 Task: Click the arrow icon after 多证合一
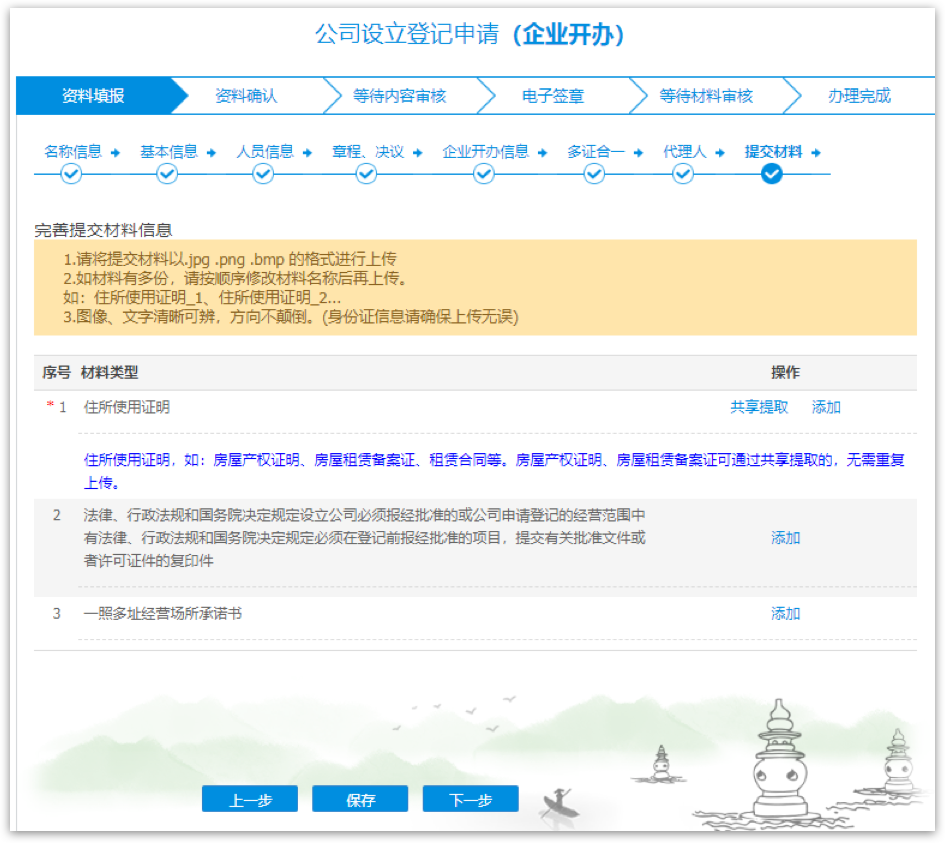(638, 152)
